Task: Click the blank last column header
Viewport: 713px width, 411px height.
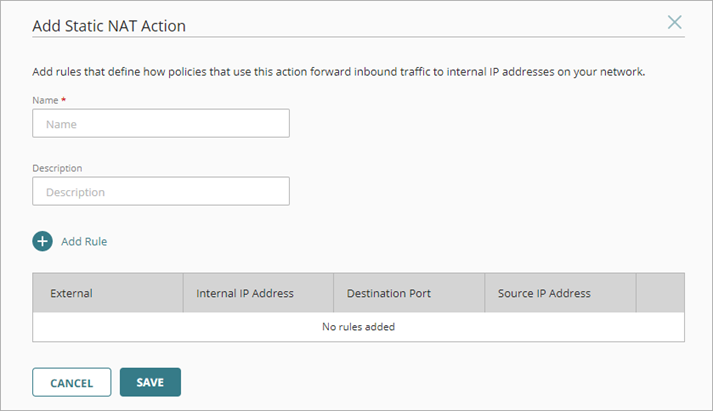Action: [660, 293]
